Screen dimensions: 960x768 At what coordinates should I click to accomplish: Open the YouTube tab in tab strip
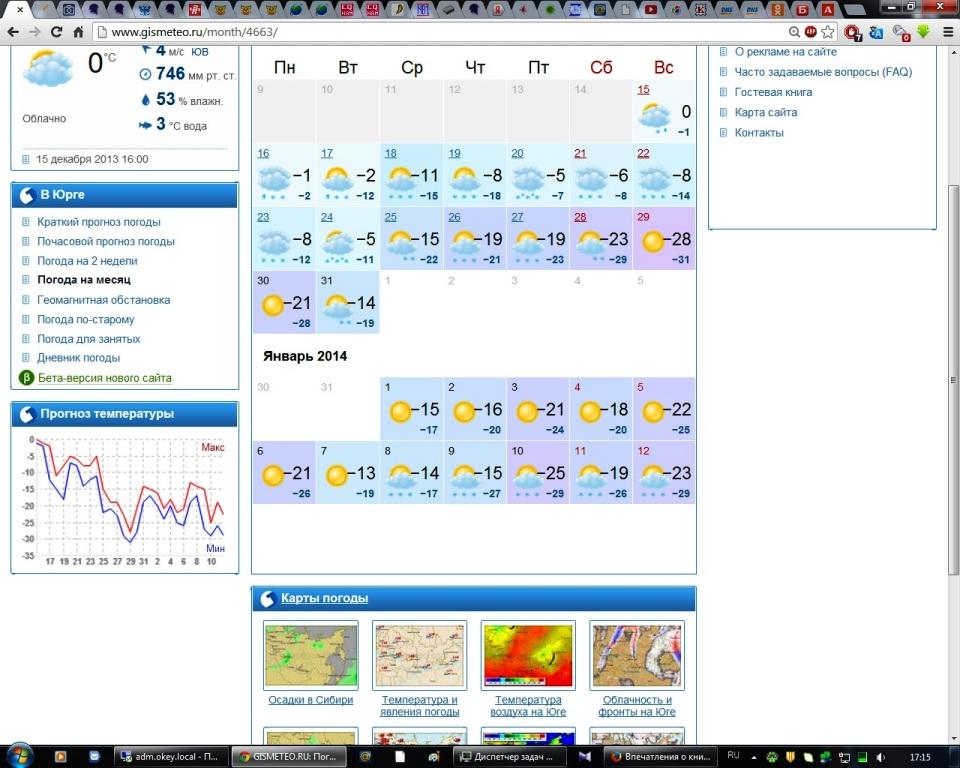651,9
